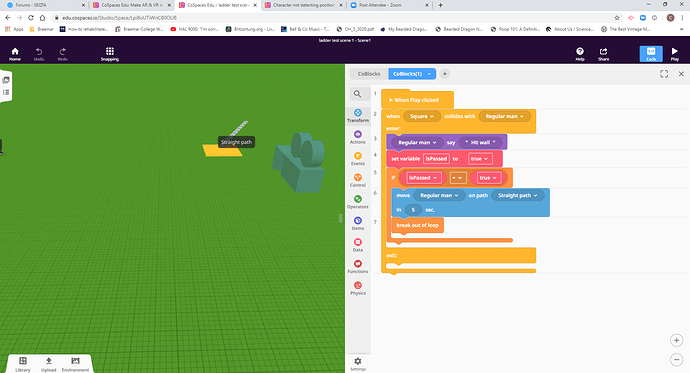Viewport: 690px width, 373px height.
Task: Open the Control blocks category
Action: click(358, 180)
